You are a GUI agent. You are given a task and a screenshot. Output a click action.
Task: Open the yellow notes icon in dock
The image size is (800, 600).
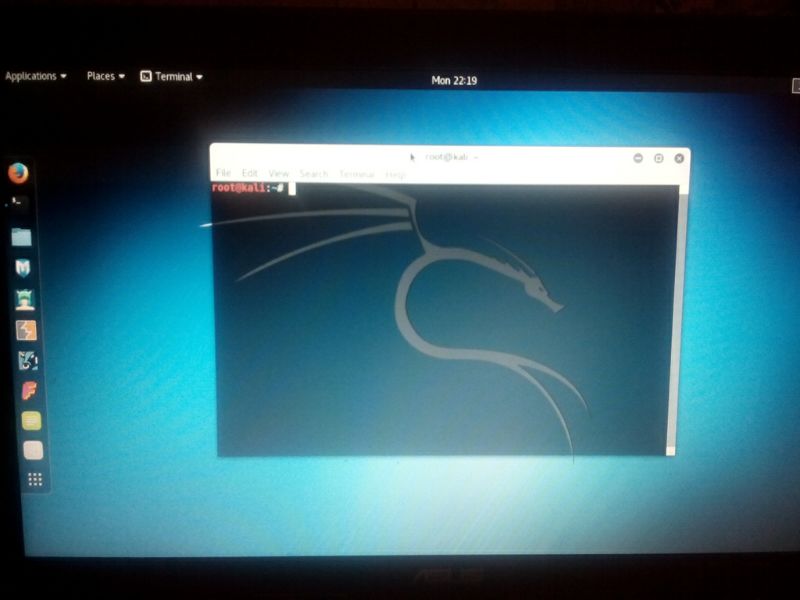[31, 420]
